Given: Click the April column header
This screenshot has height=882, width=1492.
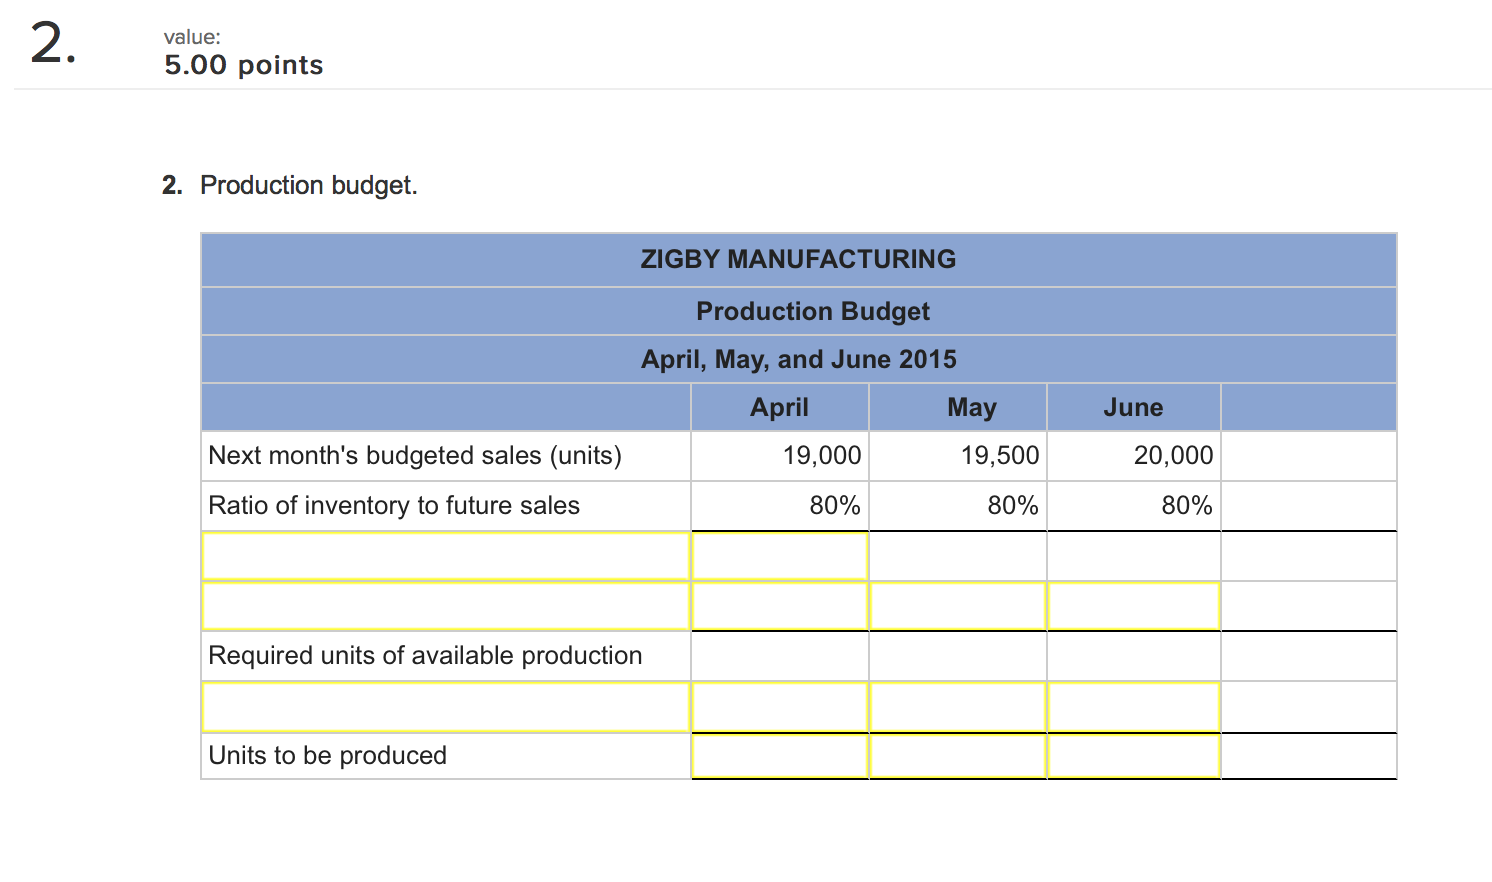Looking at the screenshot, I should (779, 408).
